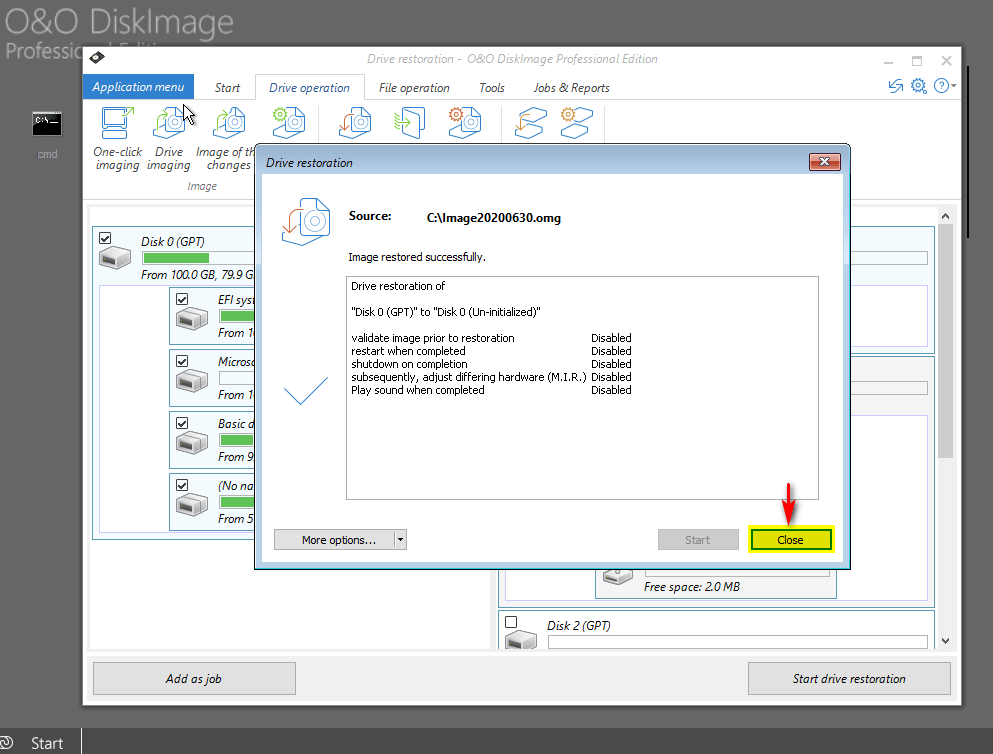Image resolution: width=993 pixels, height=754 pixels.
Task: Click the 'Image restored successfully.' text
Action: (417, 257)
